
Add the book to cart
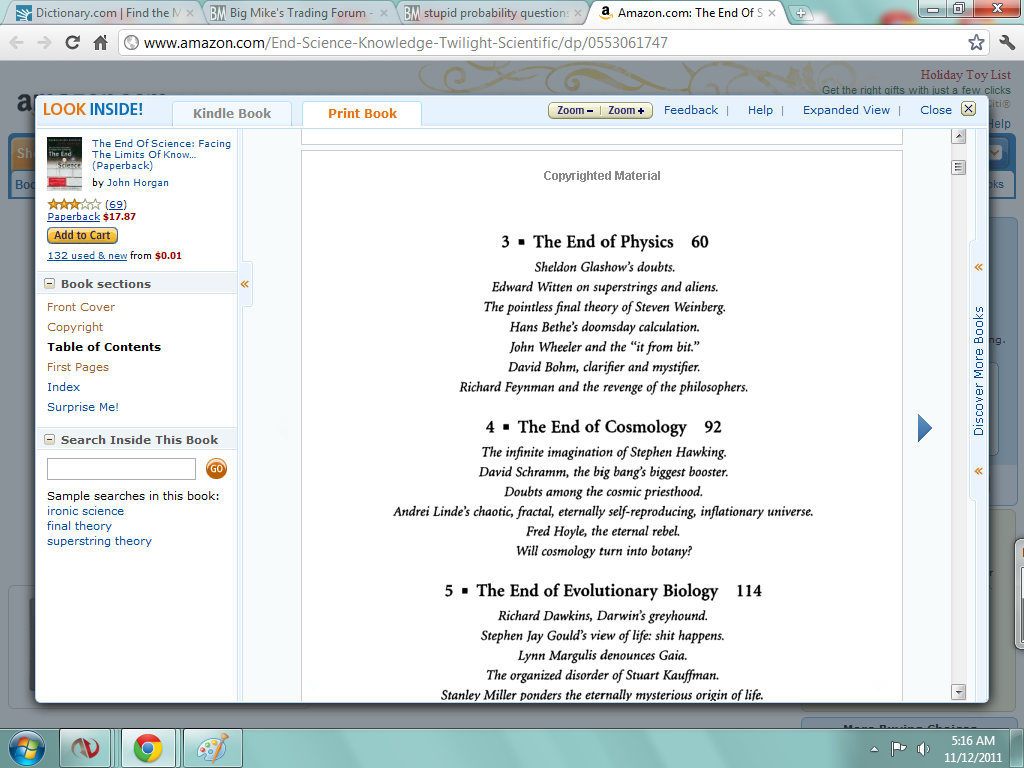coord(82,235)
